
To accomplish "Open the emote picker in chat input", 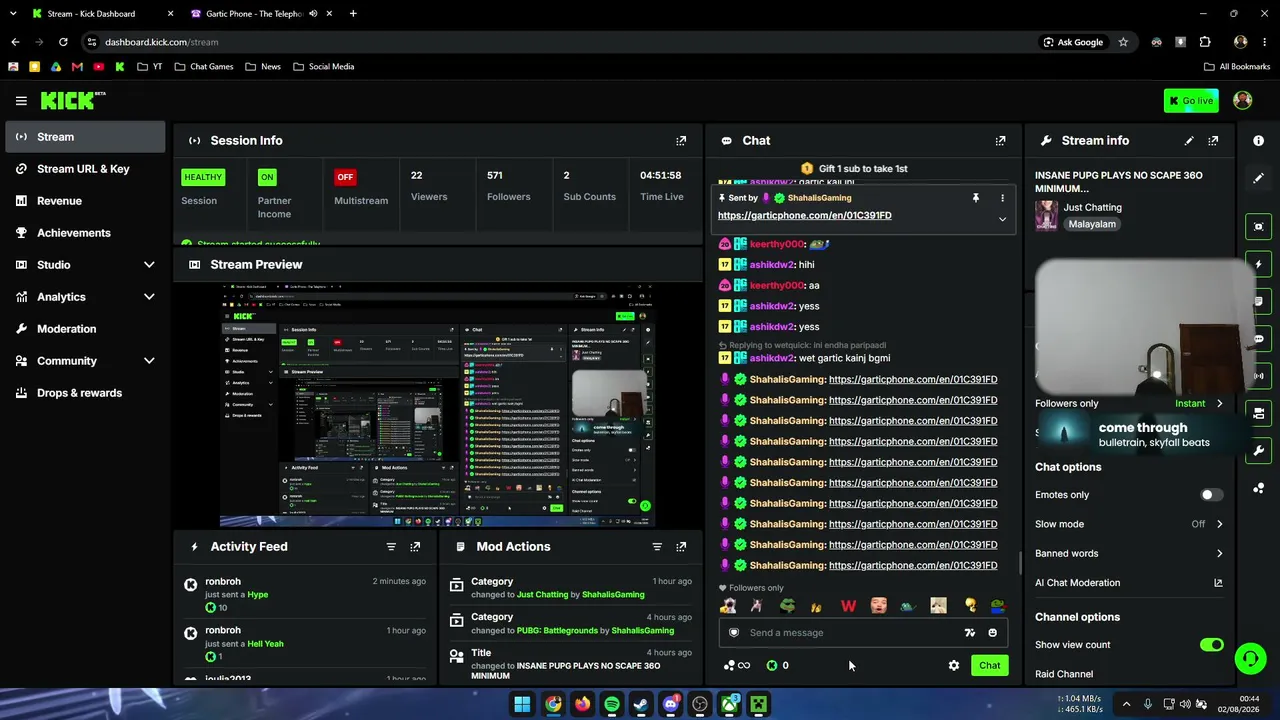I will tap(992, 633).
